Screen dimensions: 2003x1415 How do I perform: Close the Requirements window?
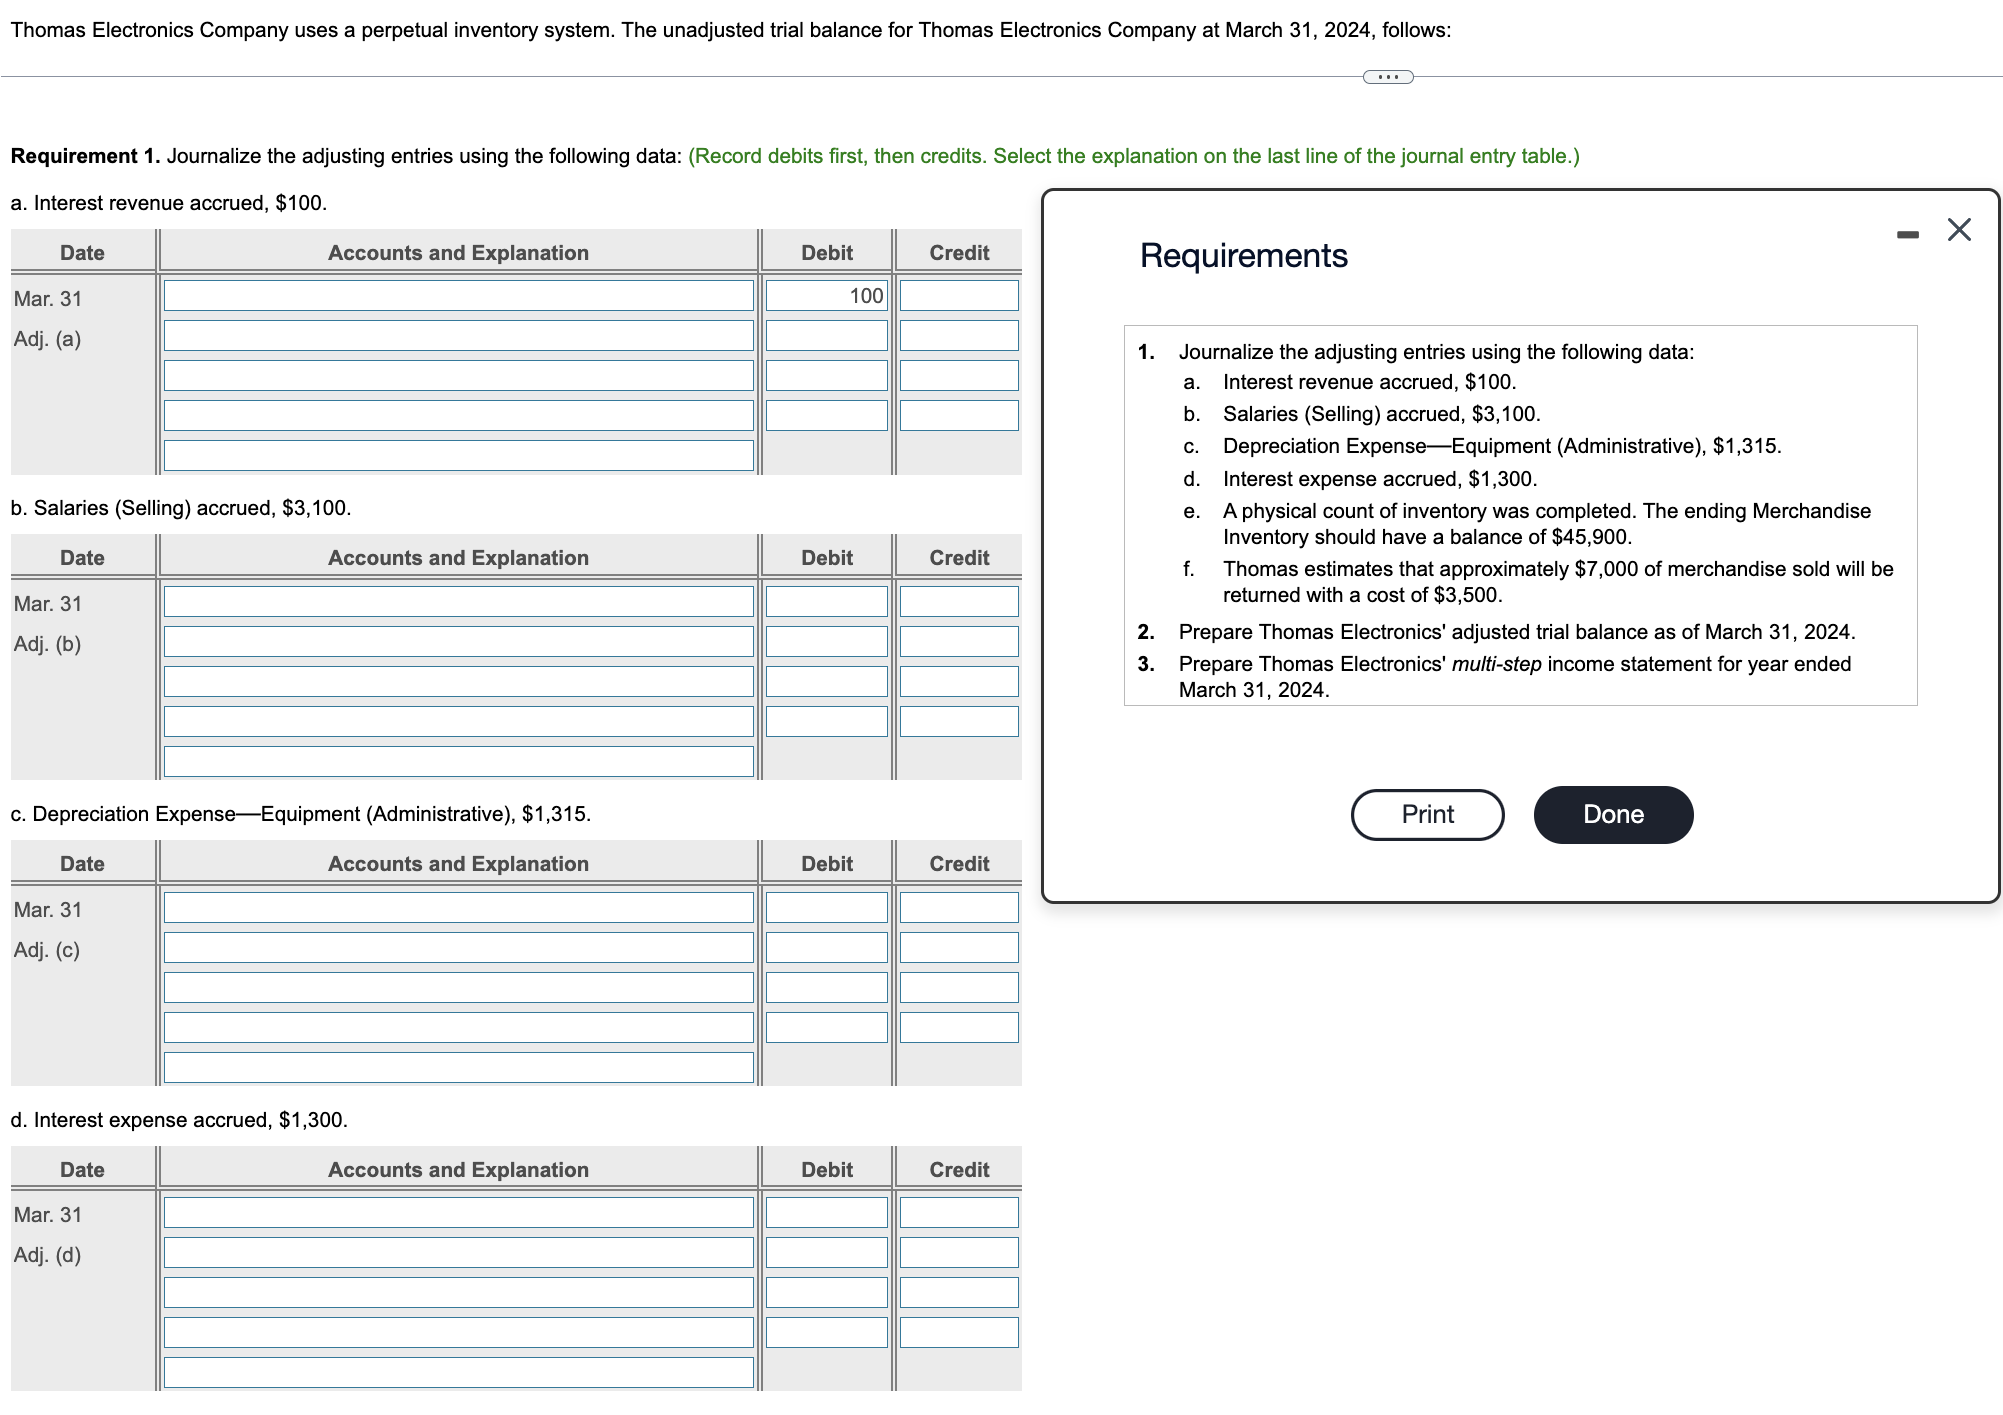(x=1957, y=229)
